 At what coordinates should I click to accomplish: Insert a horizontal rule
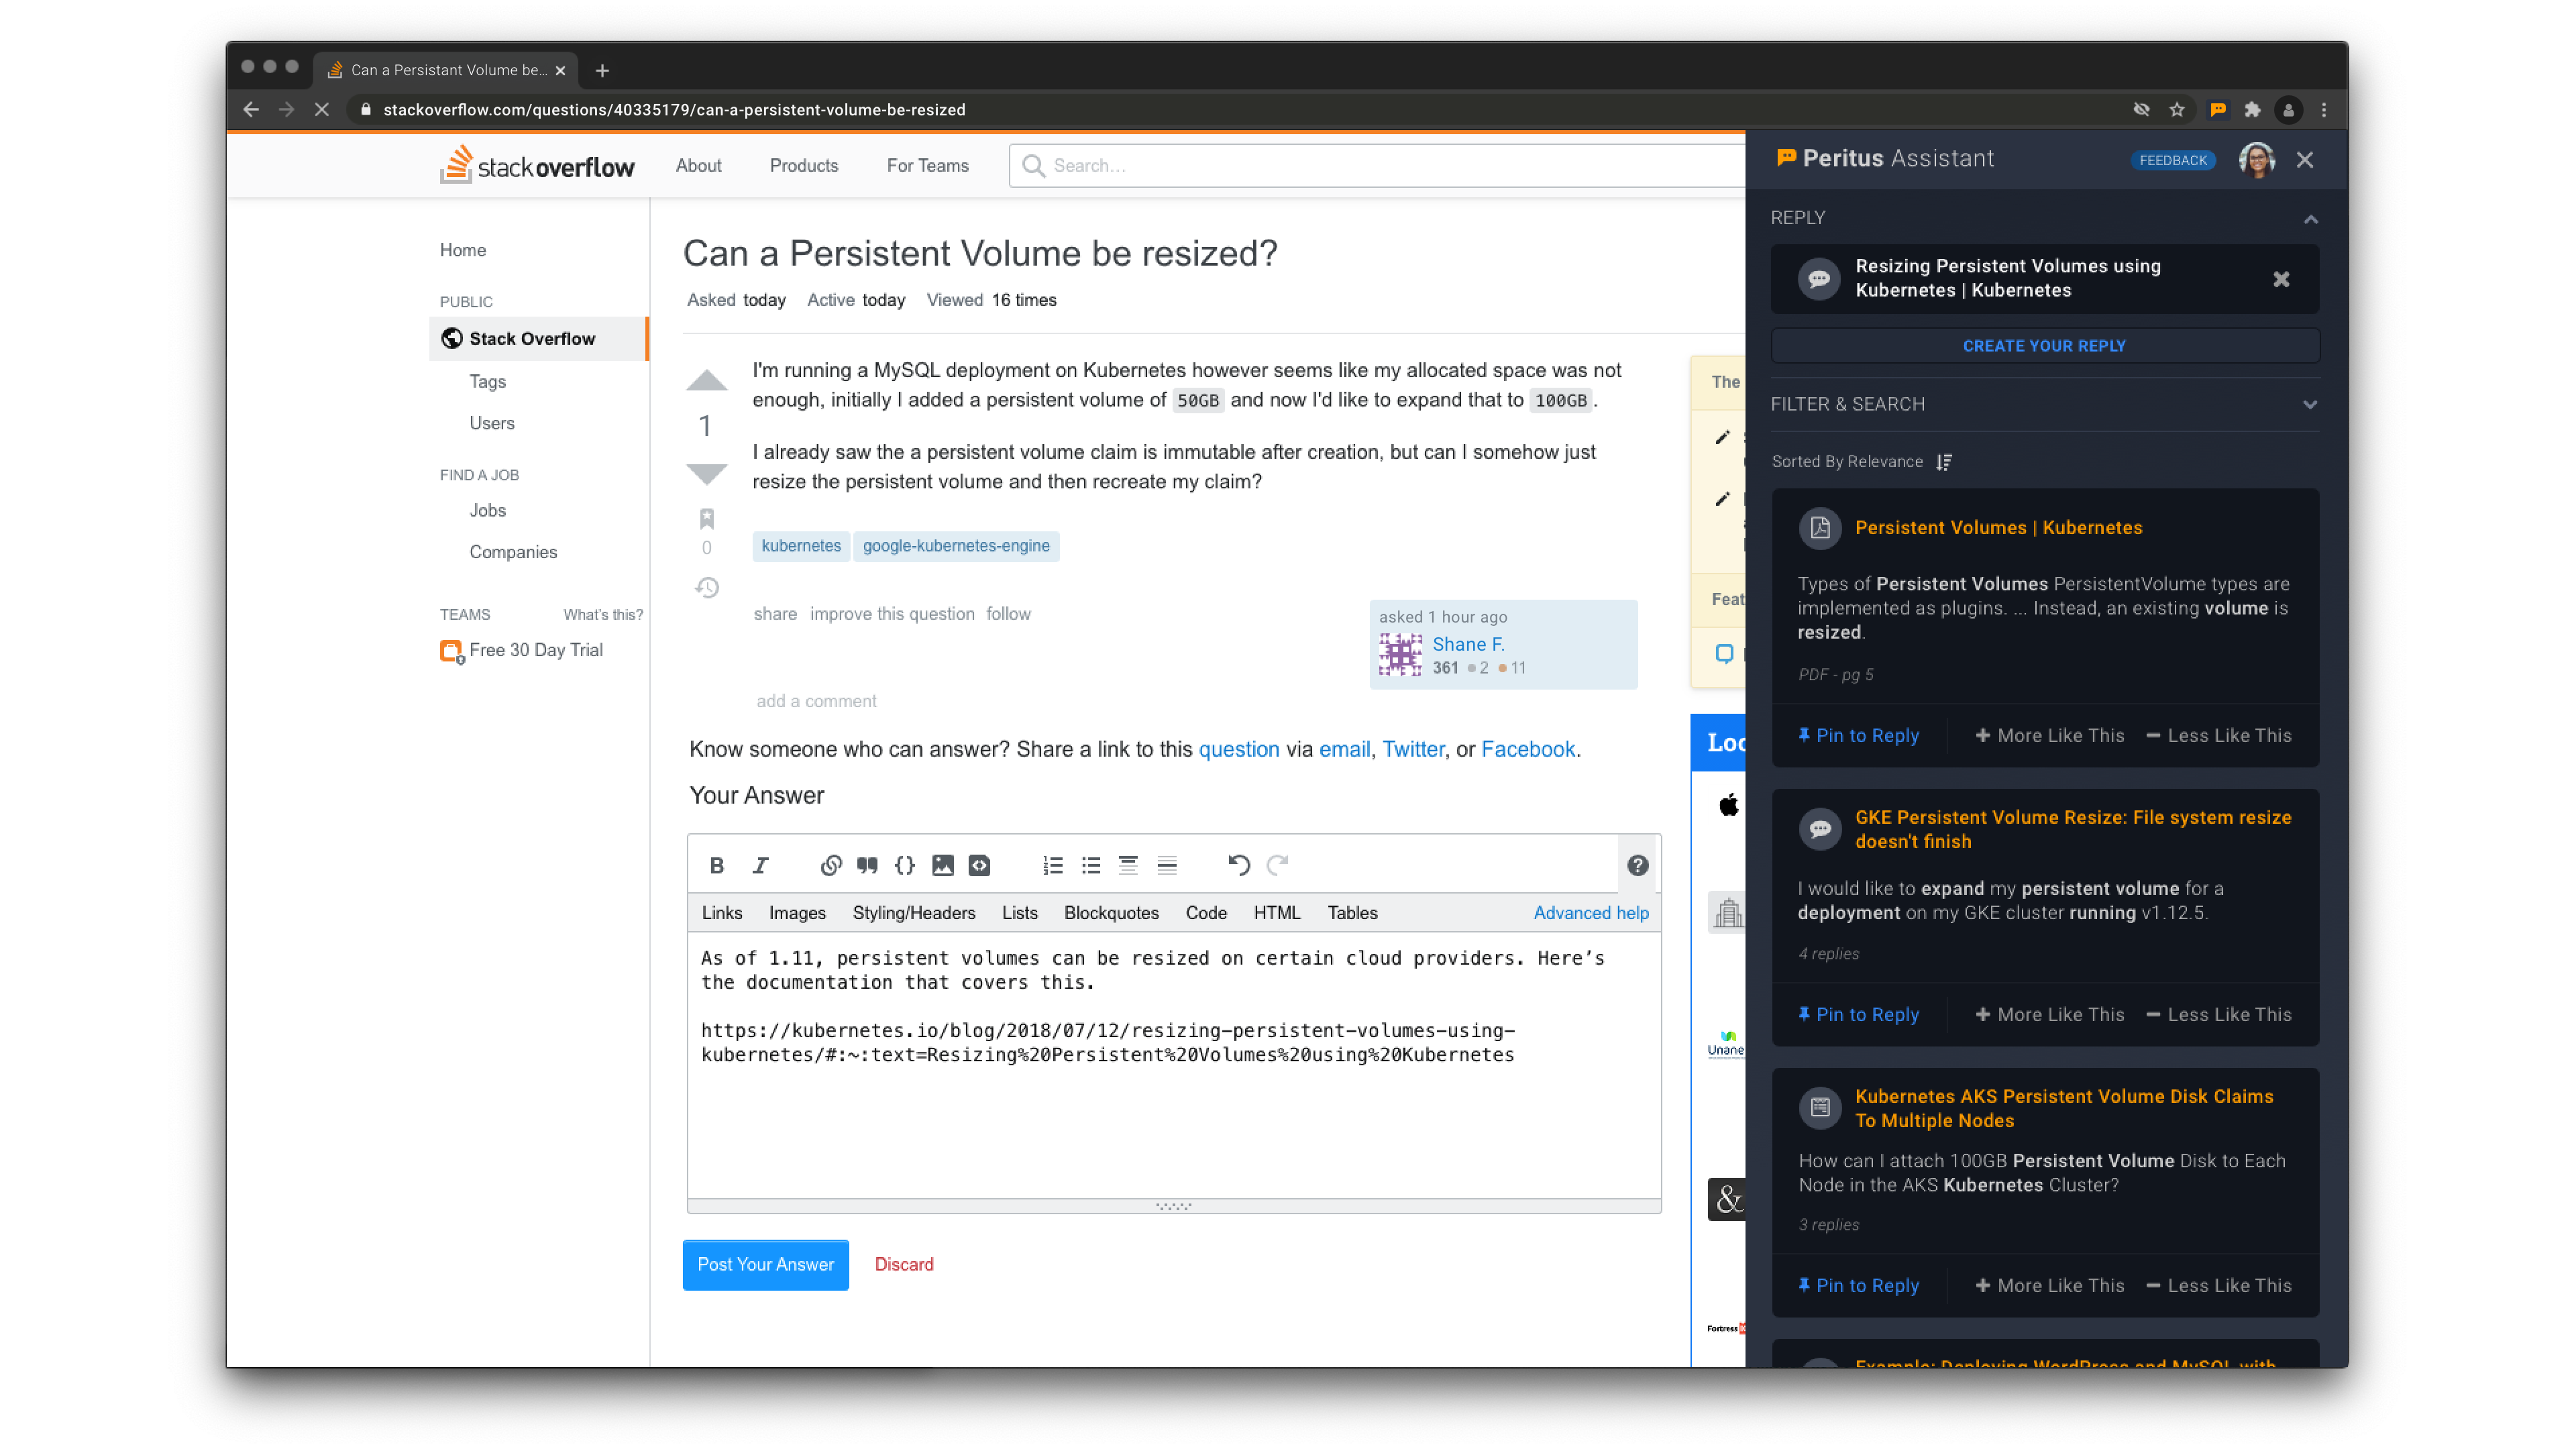coord(1167,865)
